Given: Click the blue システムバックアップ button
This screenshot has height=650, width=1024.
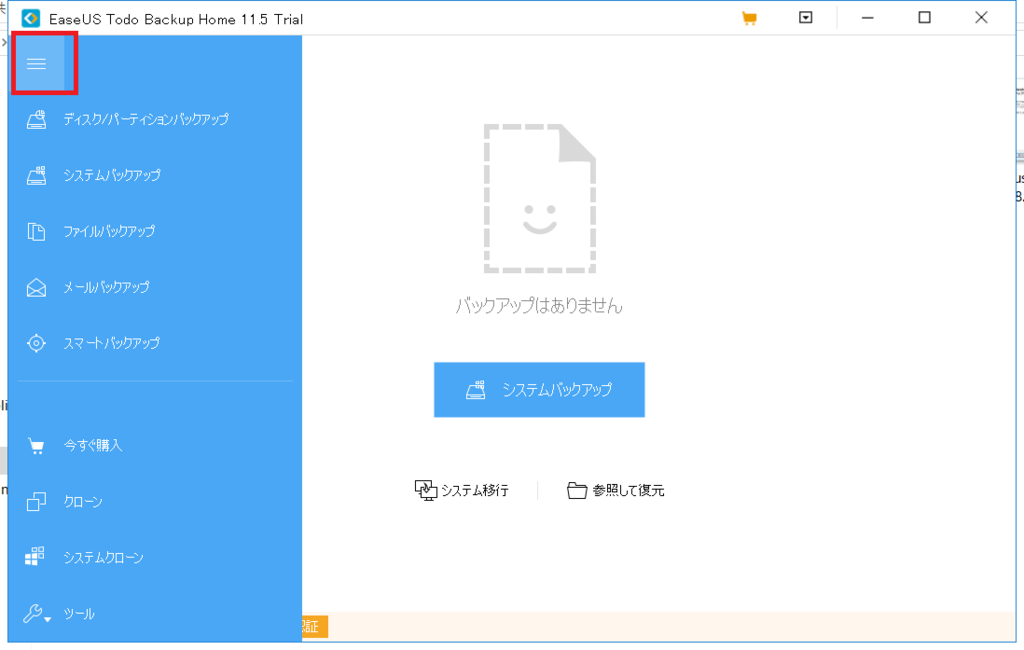Looking at the screenshot, I should click(539, 389).
